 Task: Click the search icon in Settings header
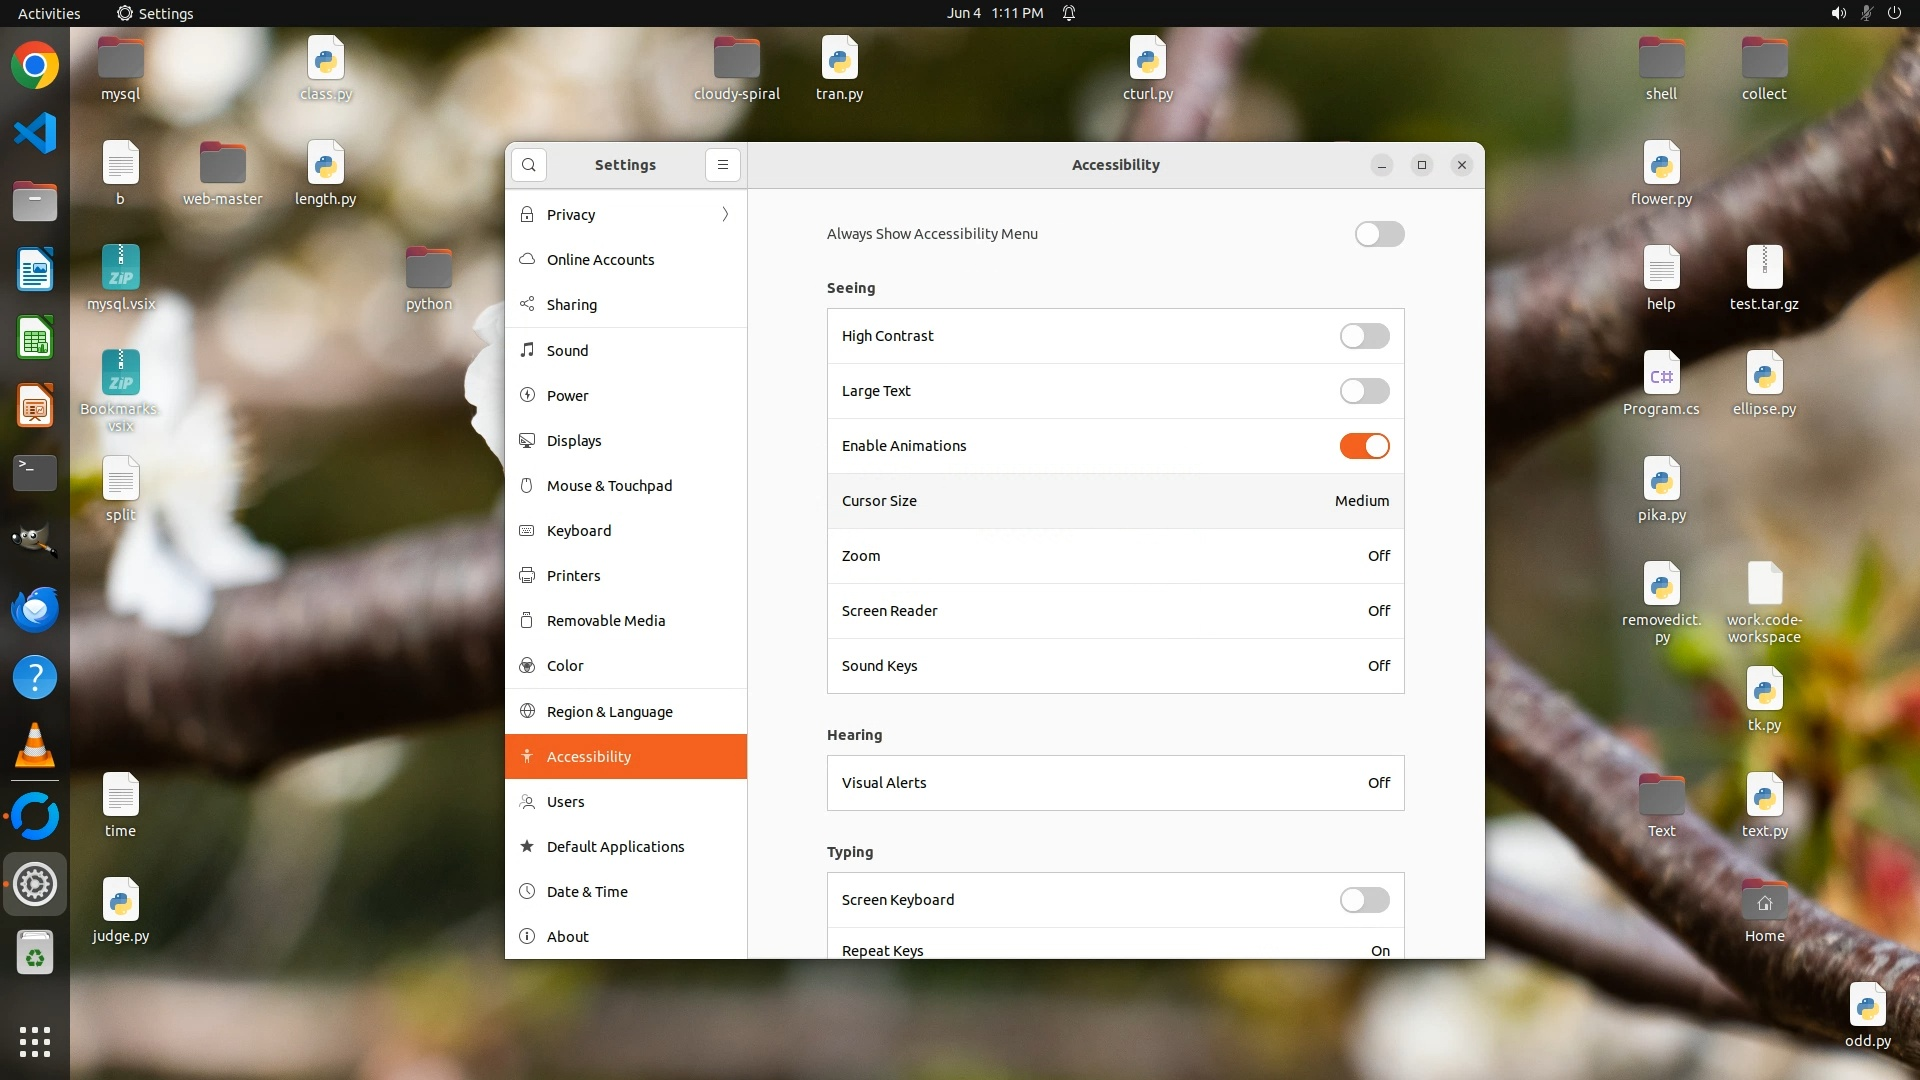[x=529, y=165]
